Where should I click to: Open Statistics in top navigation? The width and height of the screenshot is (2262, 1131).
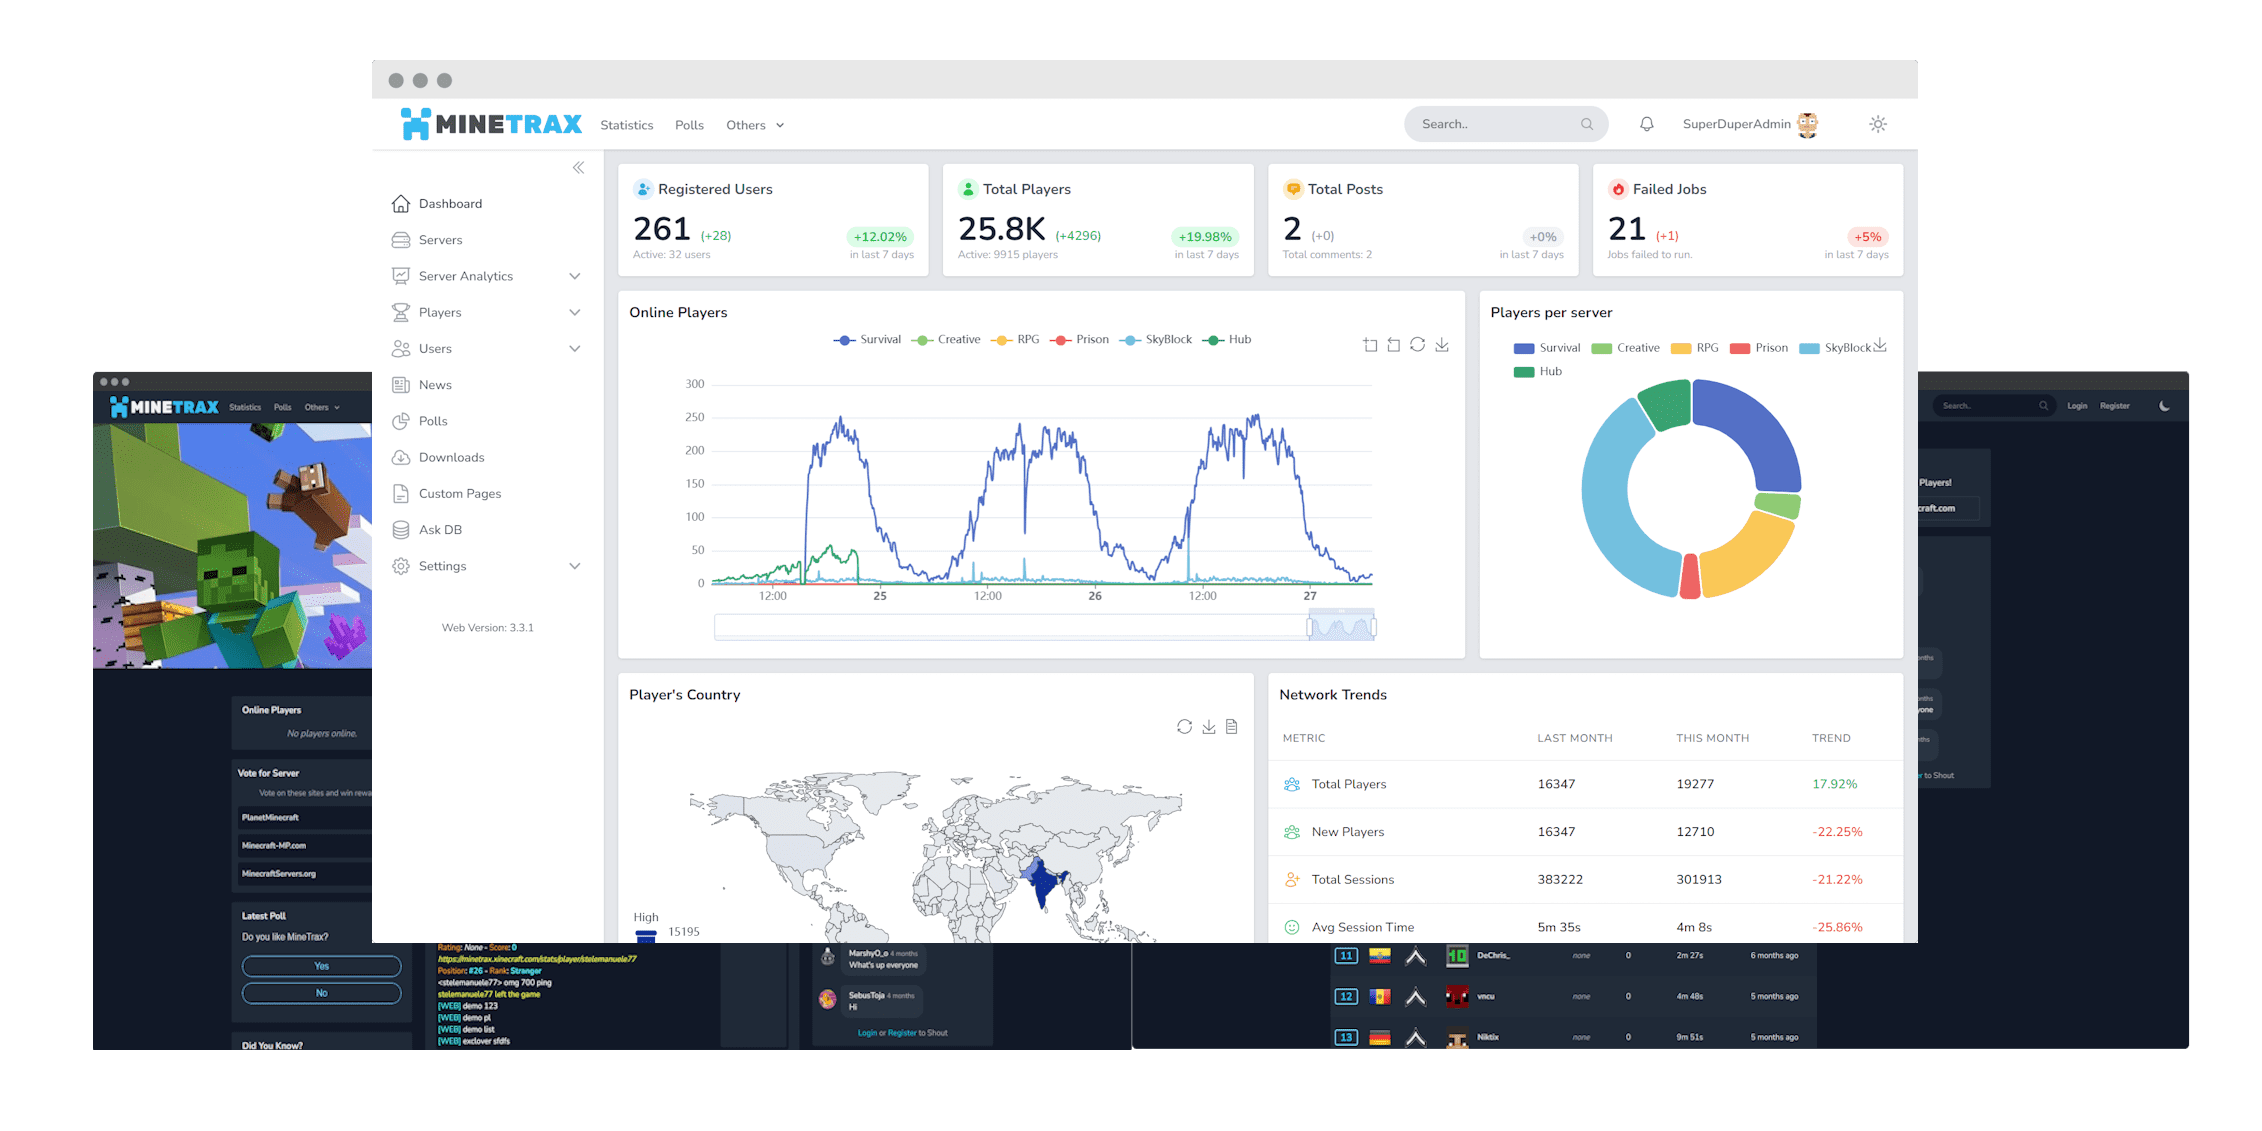(x=626, y=125)
